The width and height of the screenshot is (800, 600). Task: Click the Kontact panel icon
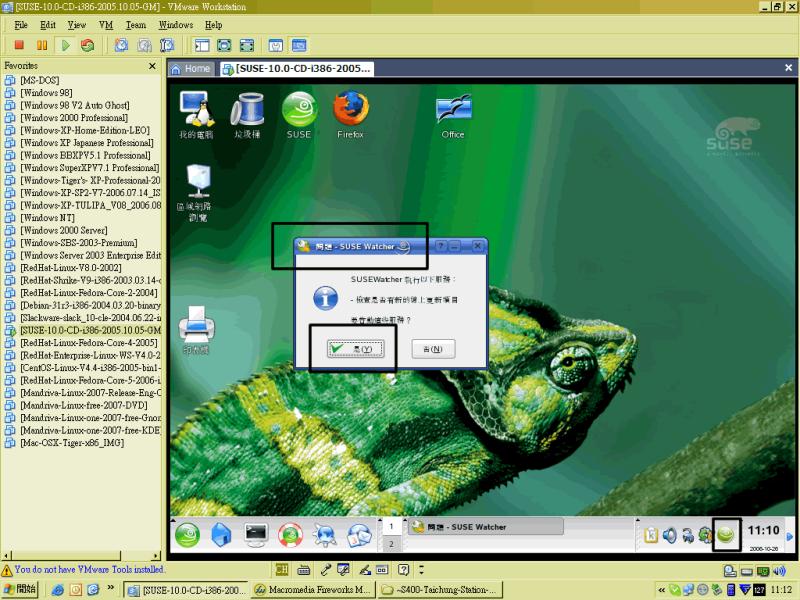click(359, 535)
